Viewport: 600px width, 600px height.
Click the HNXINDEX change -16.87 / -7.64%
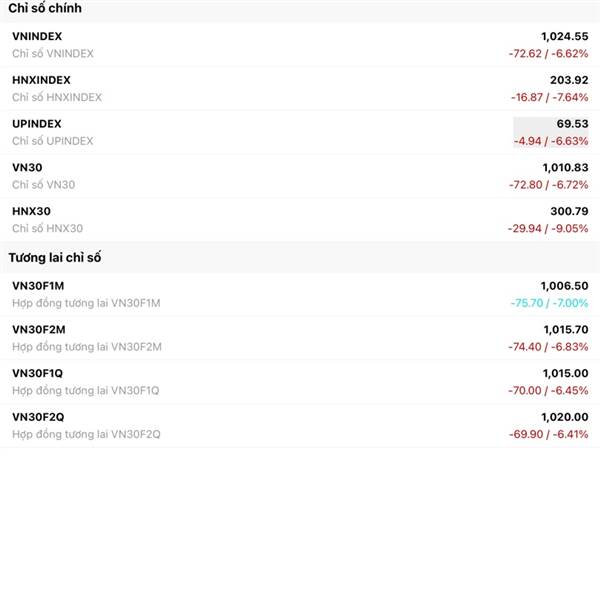(549, 97)
